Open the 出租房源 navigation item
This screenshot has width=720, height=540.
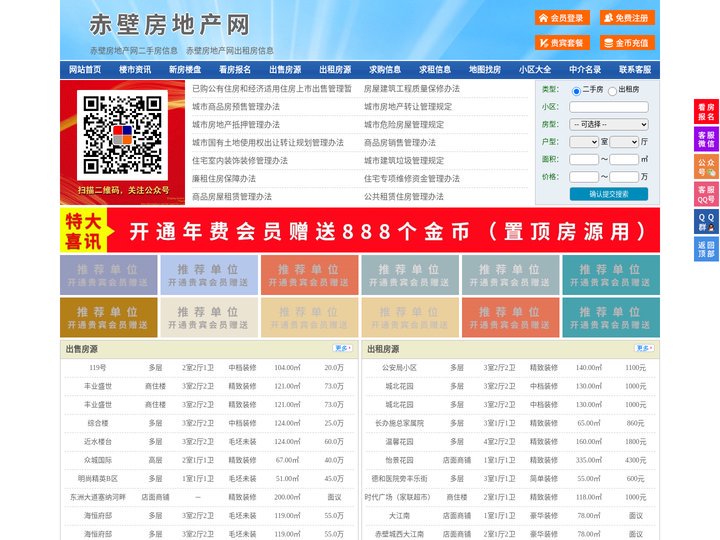(335, 70)
